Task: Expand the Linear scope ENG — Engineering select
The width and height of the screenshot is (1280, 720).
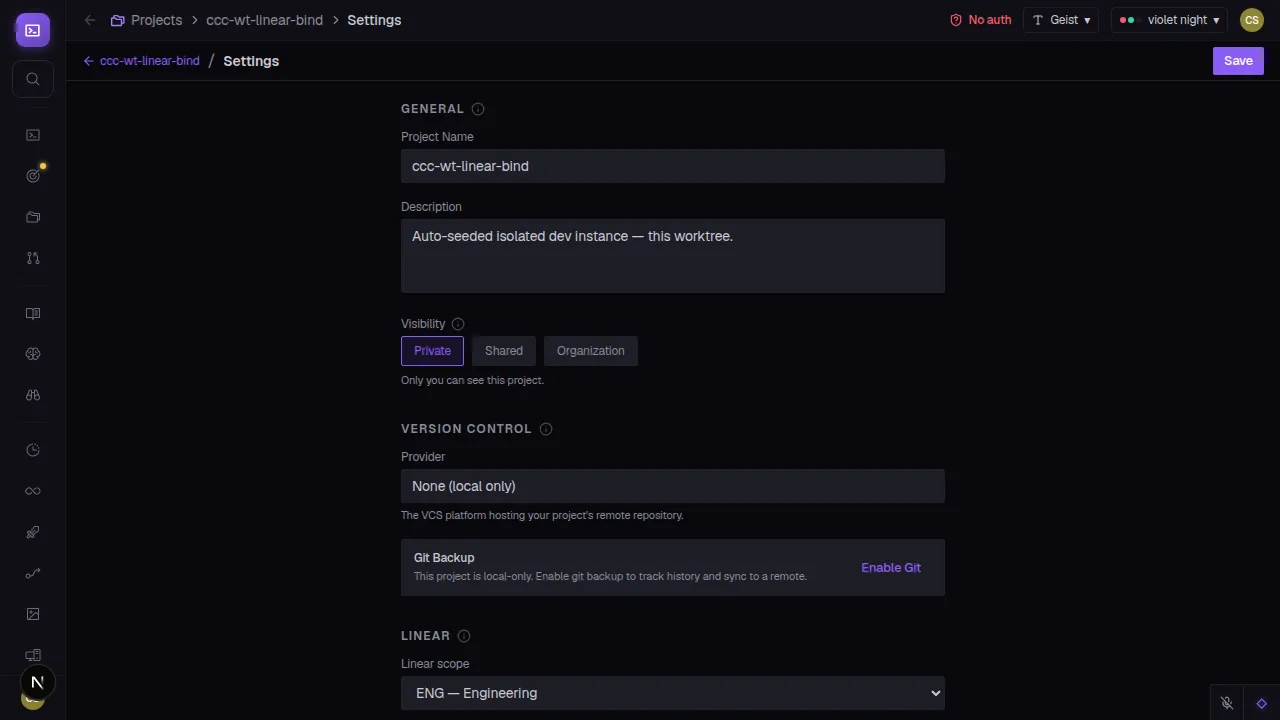Action: [673, 693]
